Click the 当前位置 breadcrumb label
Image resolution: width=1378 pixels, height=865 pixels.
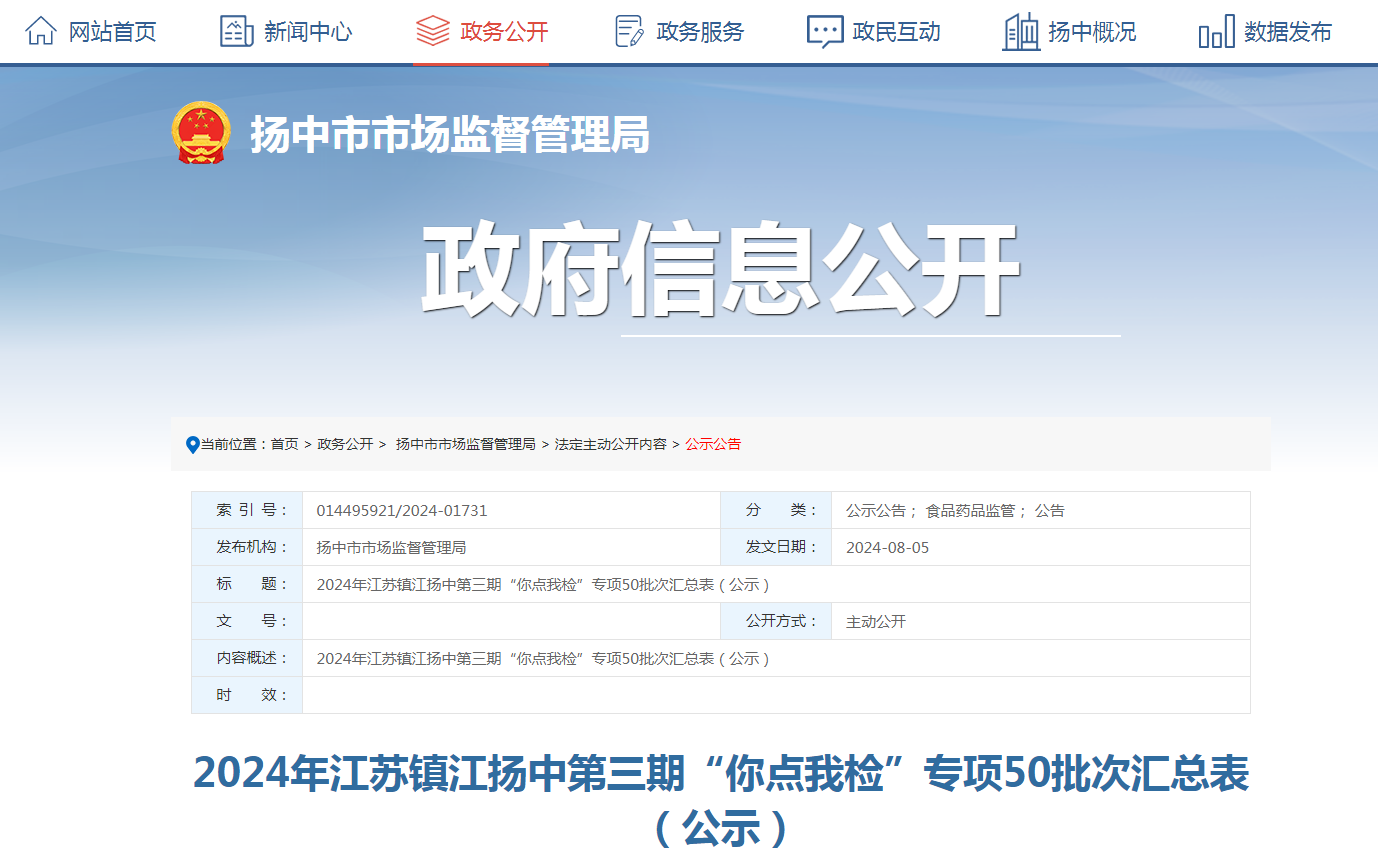coord(235,444)
